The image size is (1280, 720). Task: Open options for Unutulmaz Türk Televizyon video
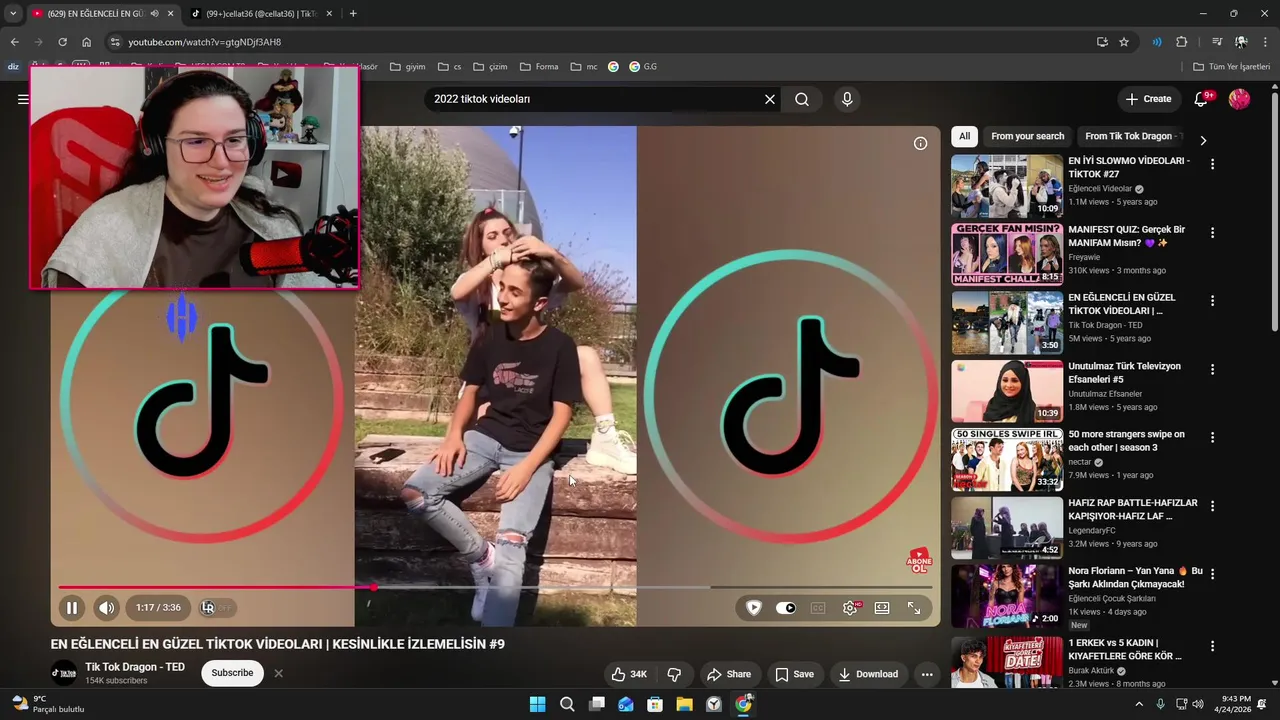point(1213,369)
